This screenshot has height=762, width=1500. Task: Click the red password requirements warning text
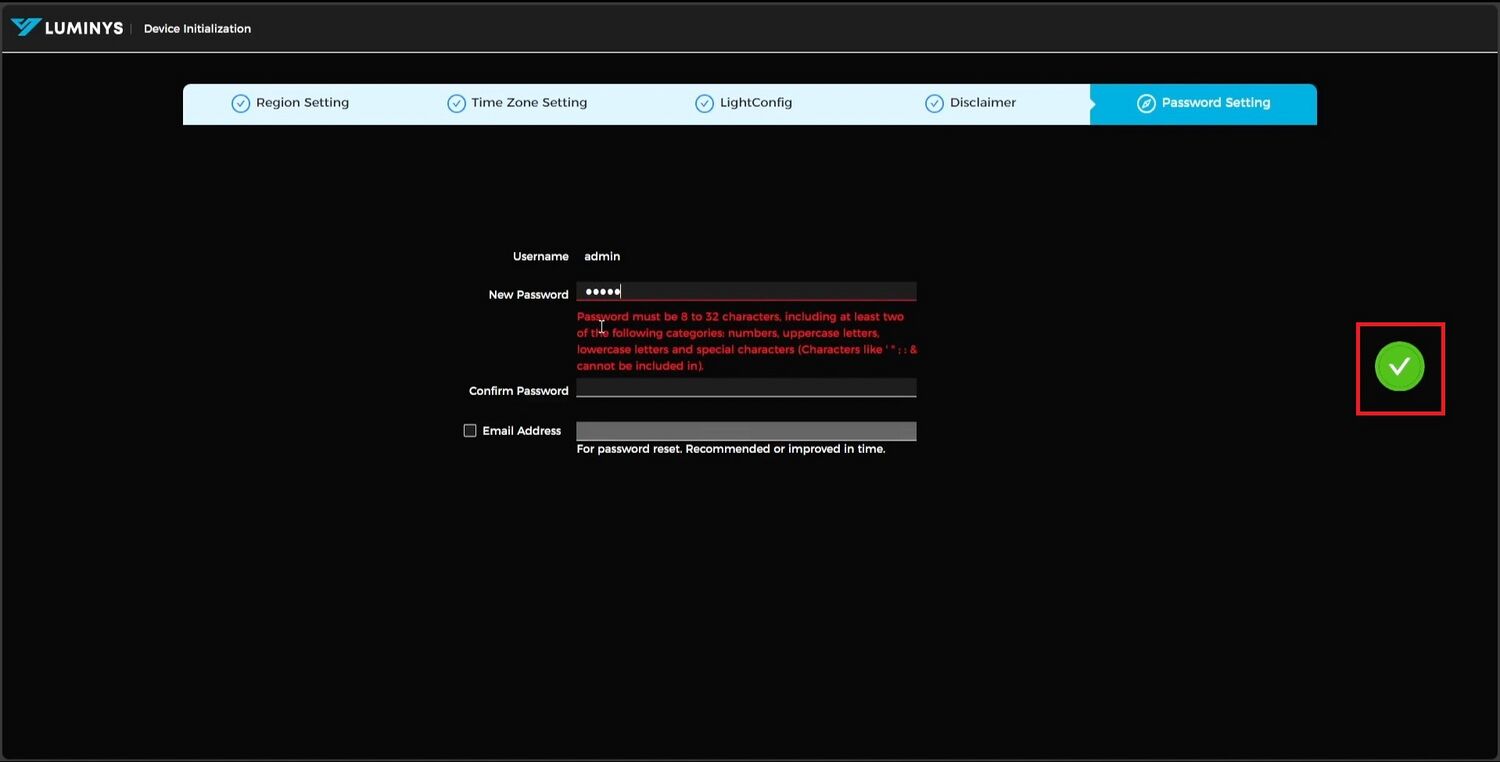745,340
